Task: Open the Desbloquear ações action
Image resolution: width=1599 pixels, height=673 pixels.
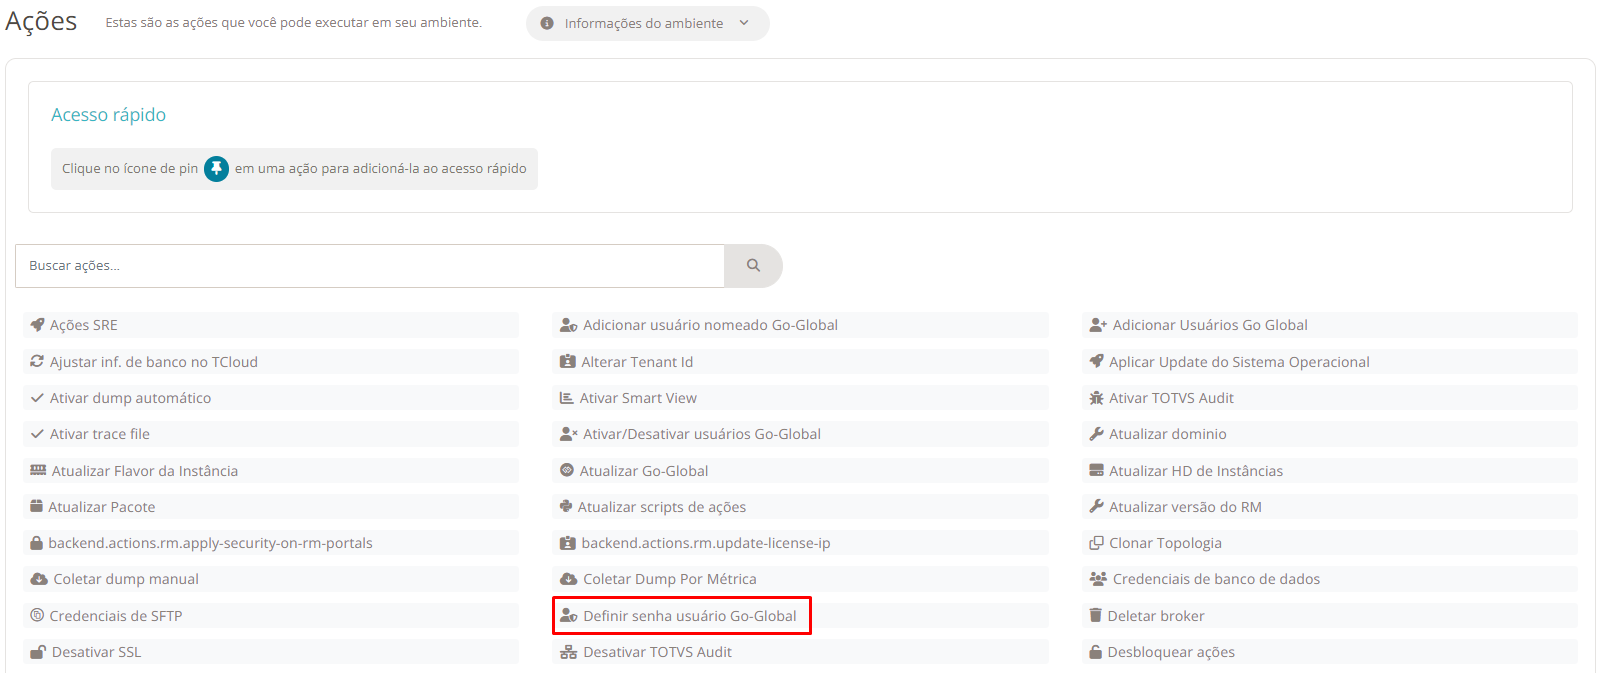Action: click(x=1329, y=652)
